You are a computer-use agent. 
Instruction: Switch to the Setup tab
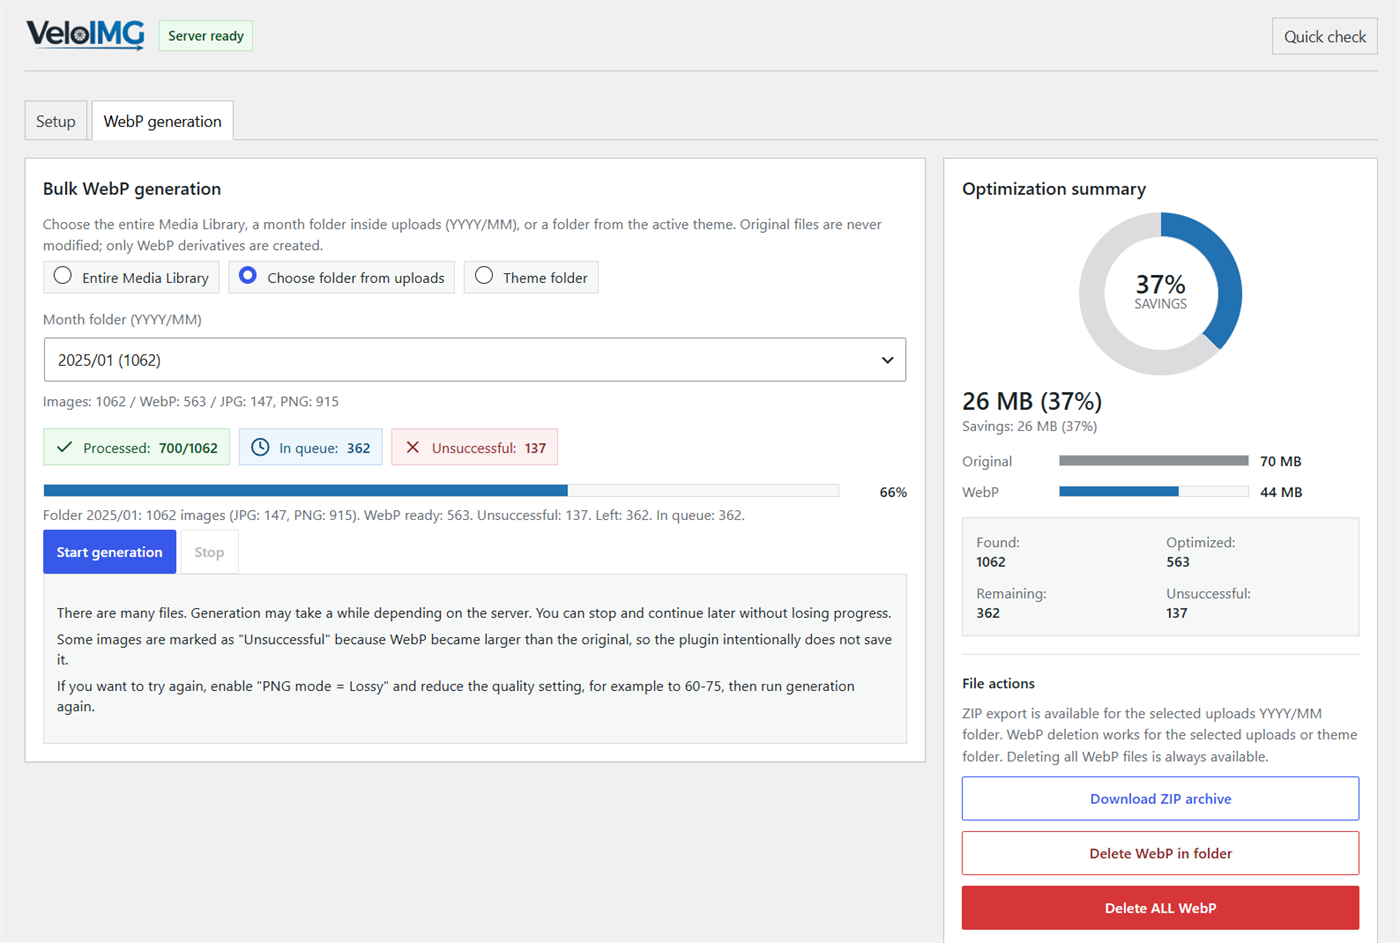click(x=56, y=121)
